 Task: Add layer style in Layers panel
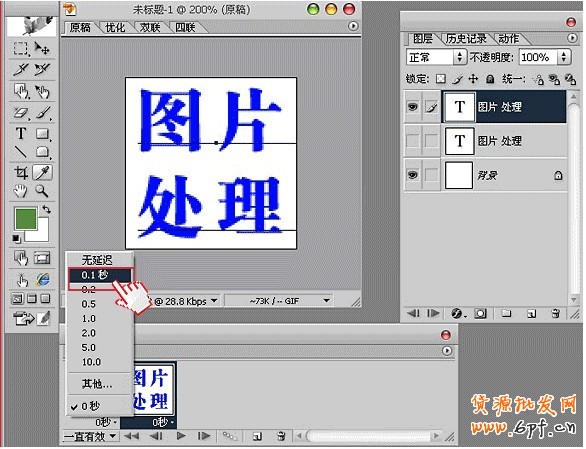point(458,313)
